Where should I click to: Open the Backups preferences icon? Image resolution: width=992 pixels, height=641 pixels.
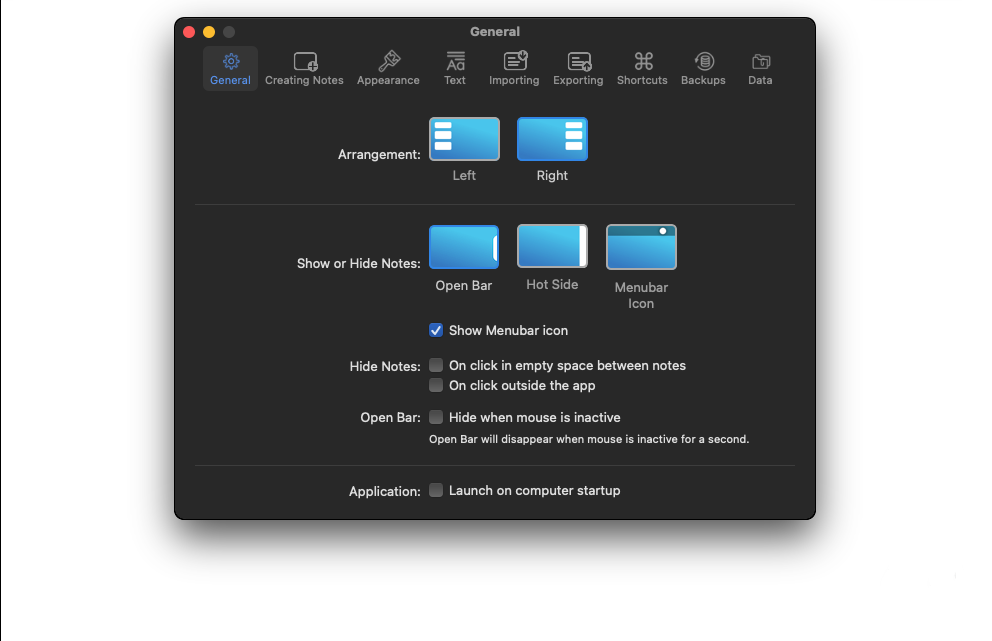coord(703,62)
